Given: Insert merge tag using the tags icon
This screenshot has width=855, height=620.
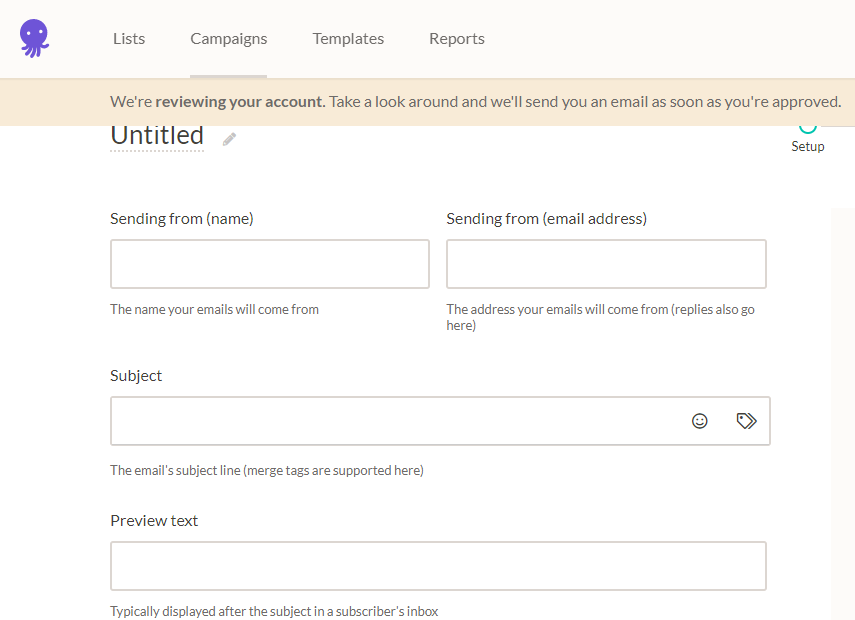Looking at the screenshot, I should 746,421.
